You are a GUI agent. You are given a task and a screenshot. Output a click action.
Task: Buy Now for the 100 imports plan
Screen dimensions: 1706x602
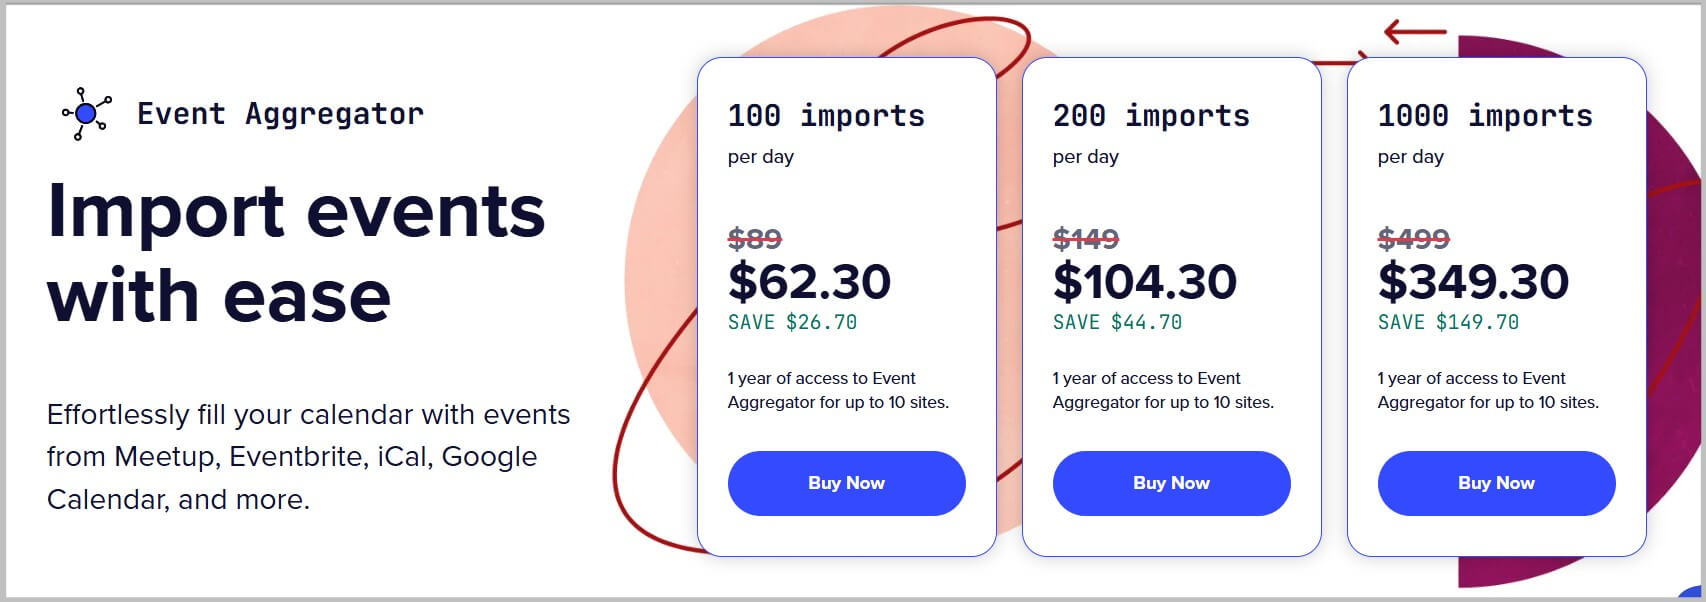coord(846,483)
